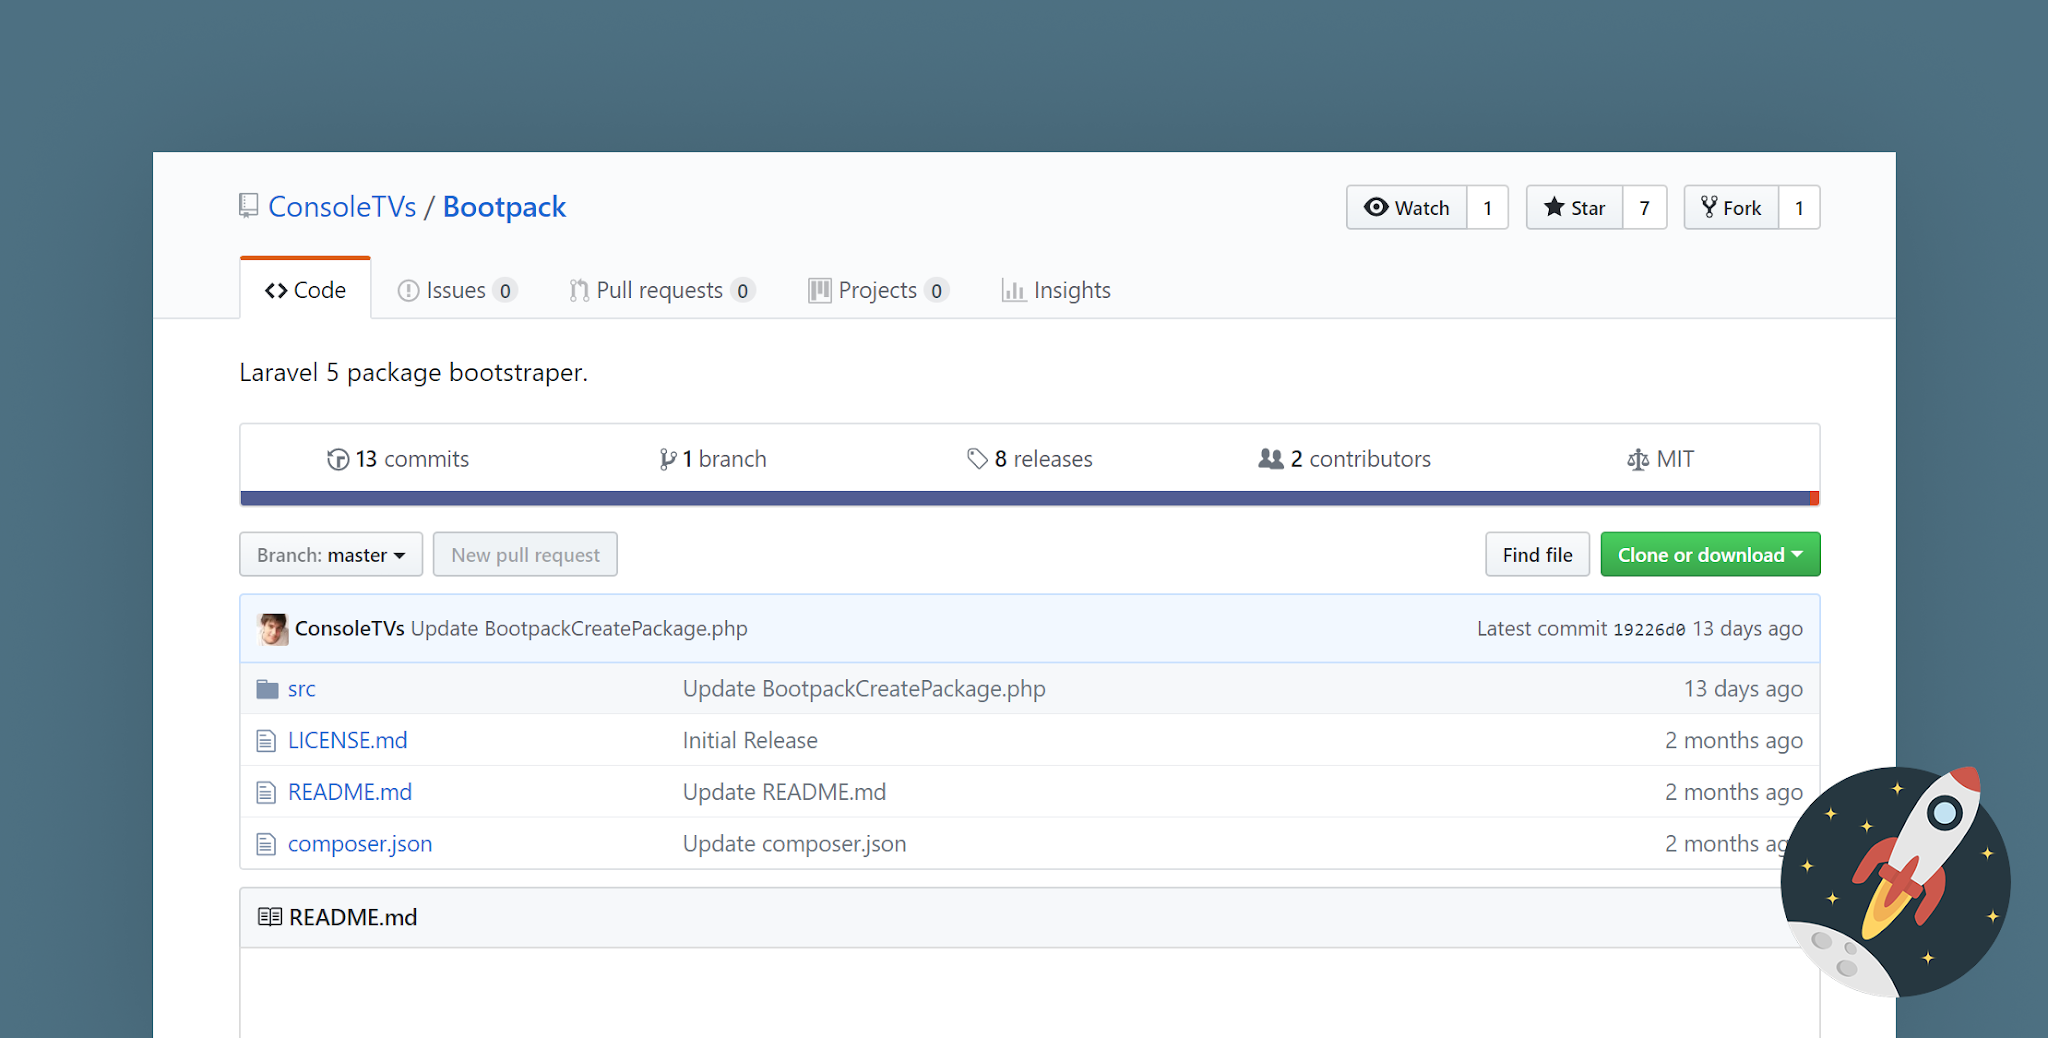The width and height of the screenshot is (2048, 1038).
Task: Click the book icon in README.md header
Action: pos(270,917)
